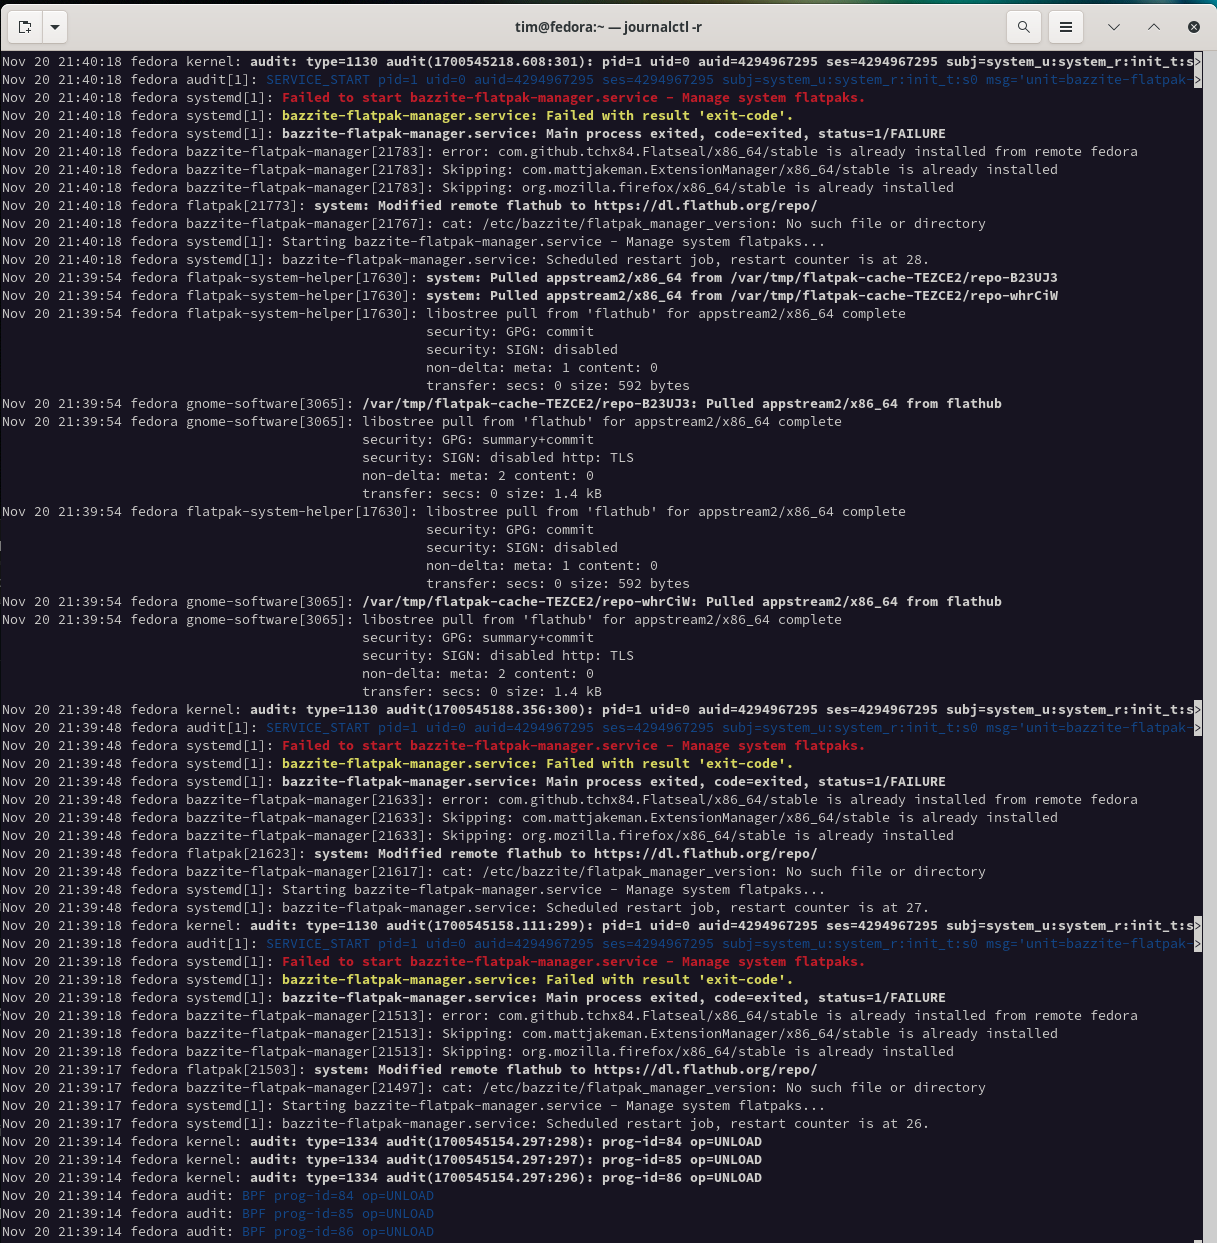Click the red Failed to start service line
The width and height of the screenshot is (1217, 1243).
pyautogui.click(x=576, y=97)
